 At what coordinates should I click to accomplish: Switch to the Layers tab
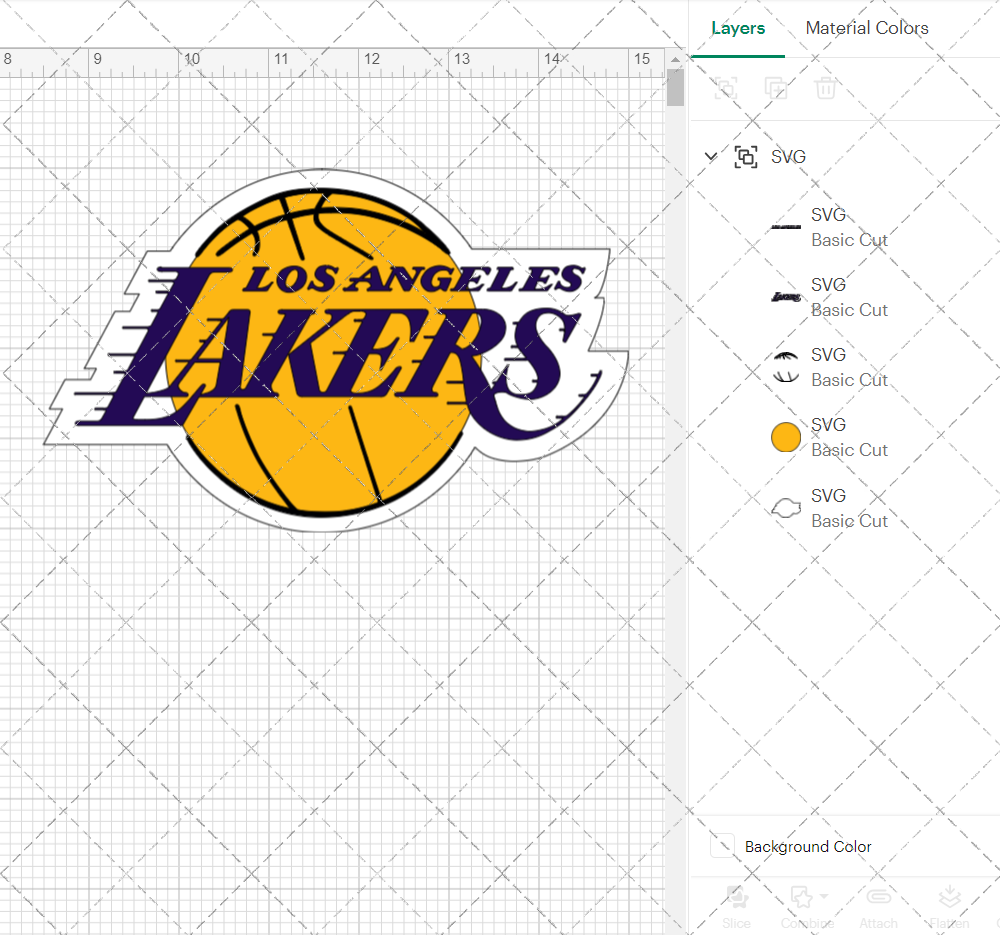pos(738,28)
